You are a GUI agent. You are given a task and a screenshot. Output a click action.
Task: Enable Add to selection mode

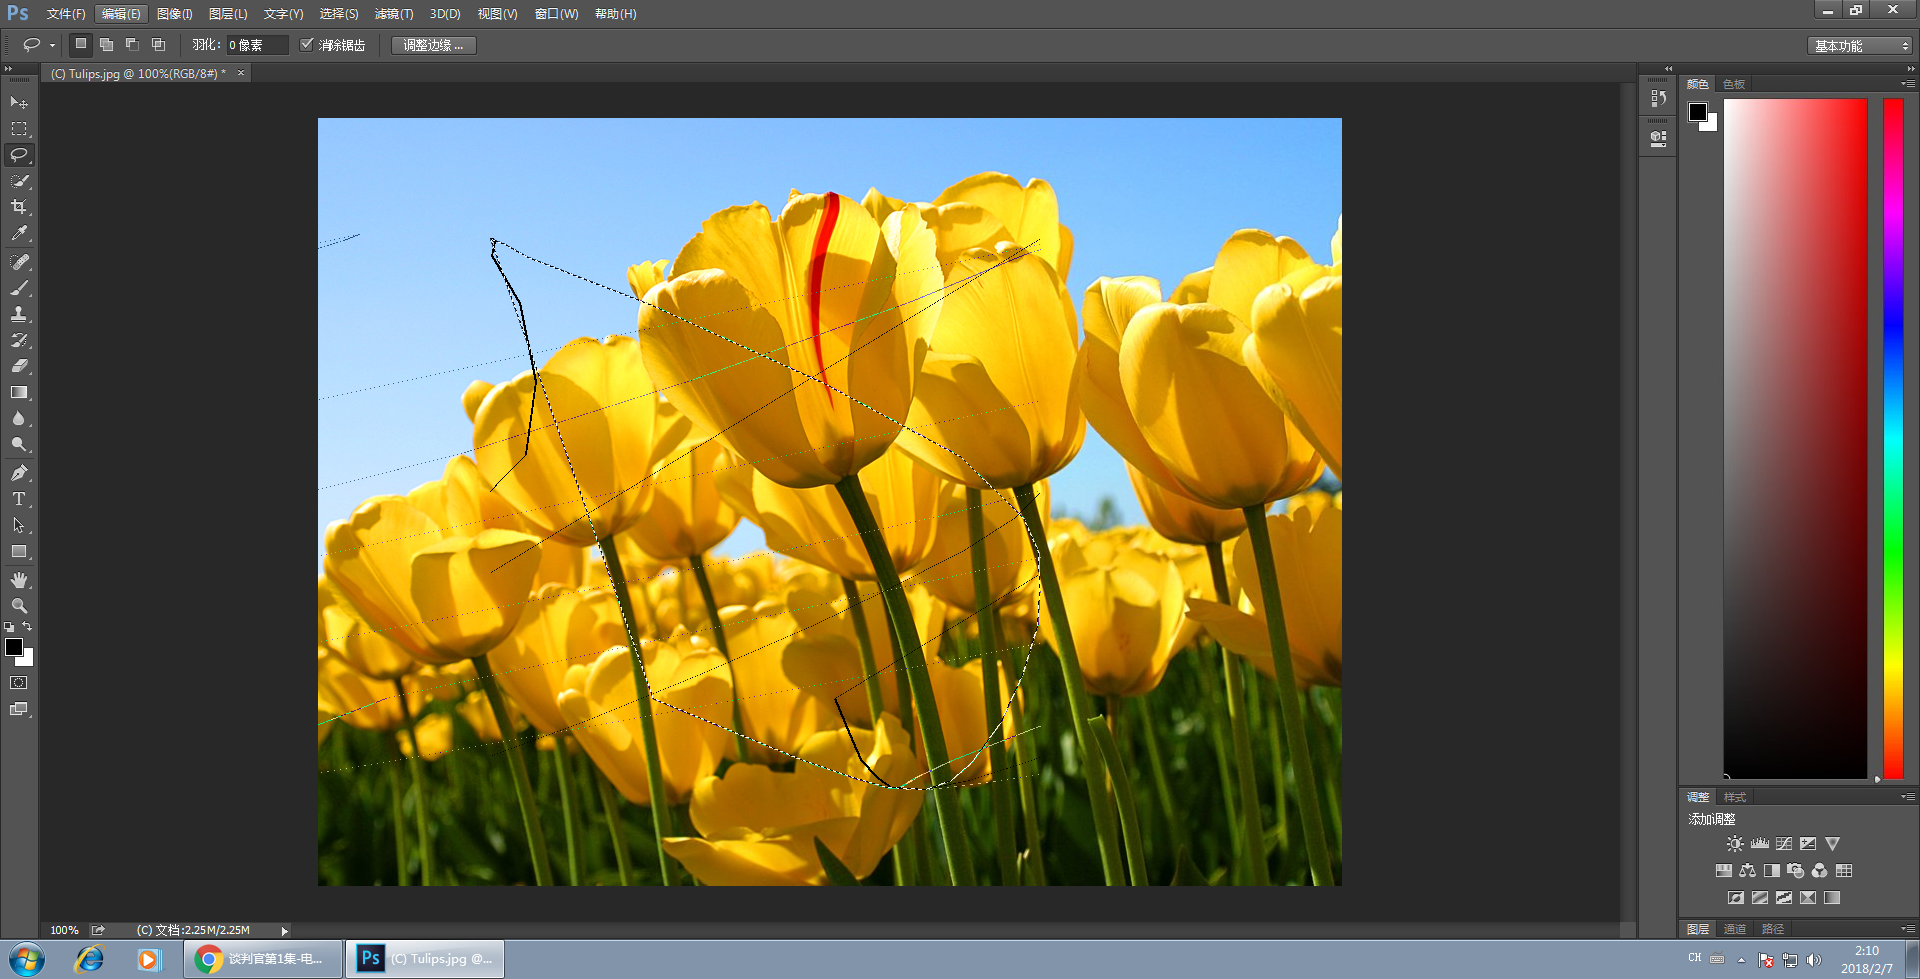click(x=106, y=45)
